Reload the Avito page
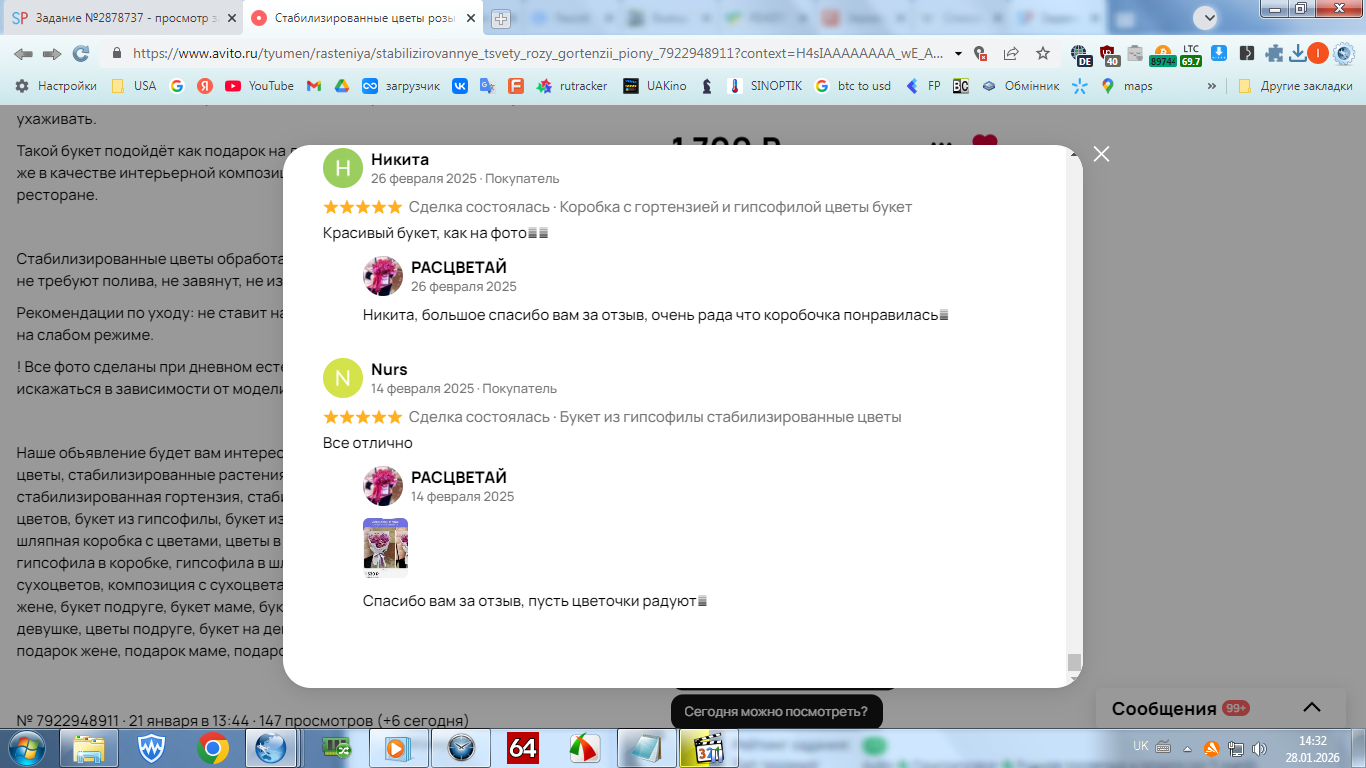 point(82,54)
